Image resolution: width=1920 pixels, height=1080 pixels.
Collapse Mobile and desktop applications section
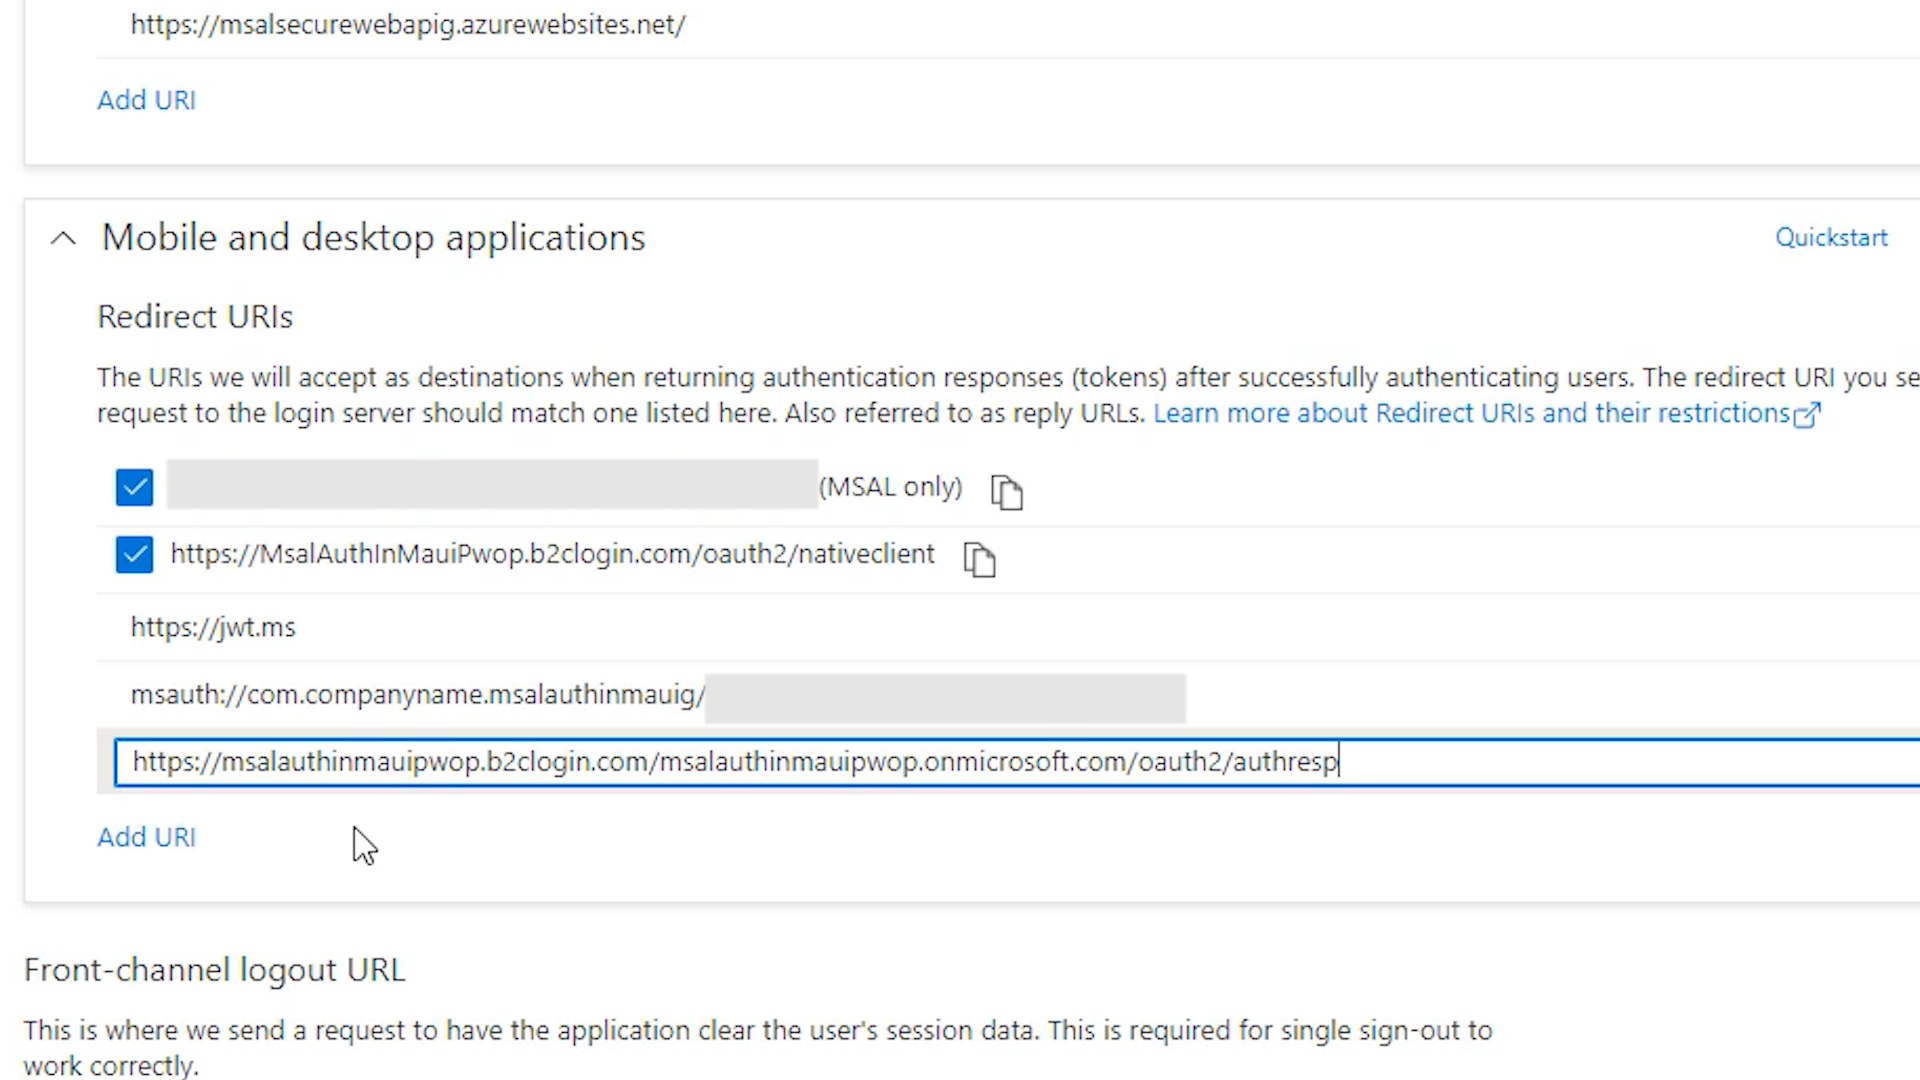point(63,238)
